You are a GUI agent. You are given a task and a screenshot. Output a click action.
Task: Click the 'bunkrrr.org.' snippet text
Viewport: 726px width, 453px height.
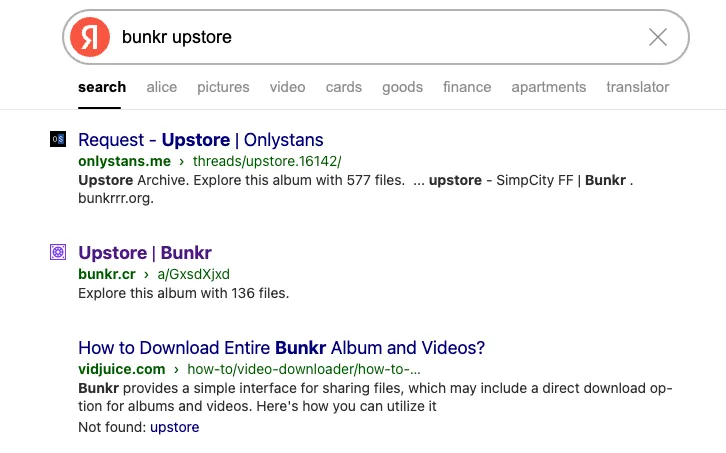116,198
